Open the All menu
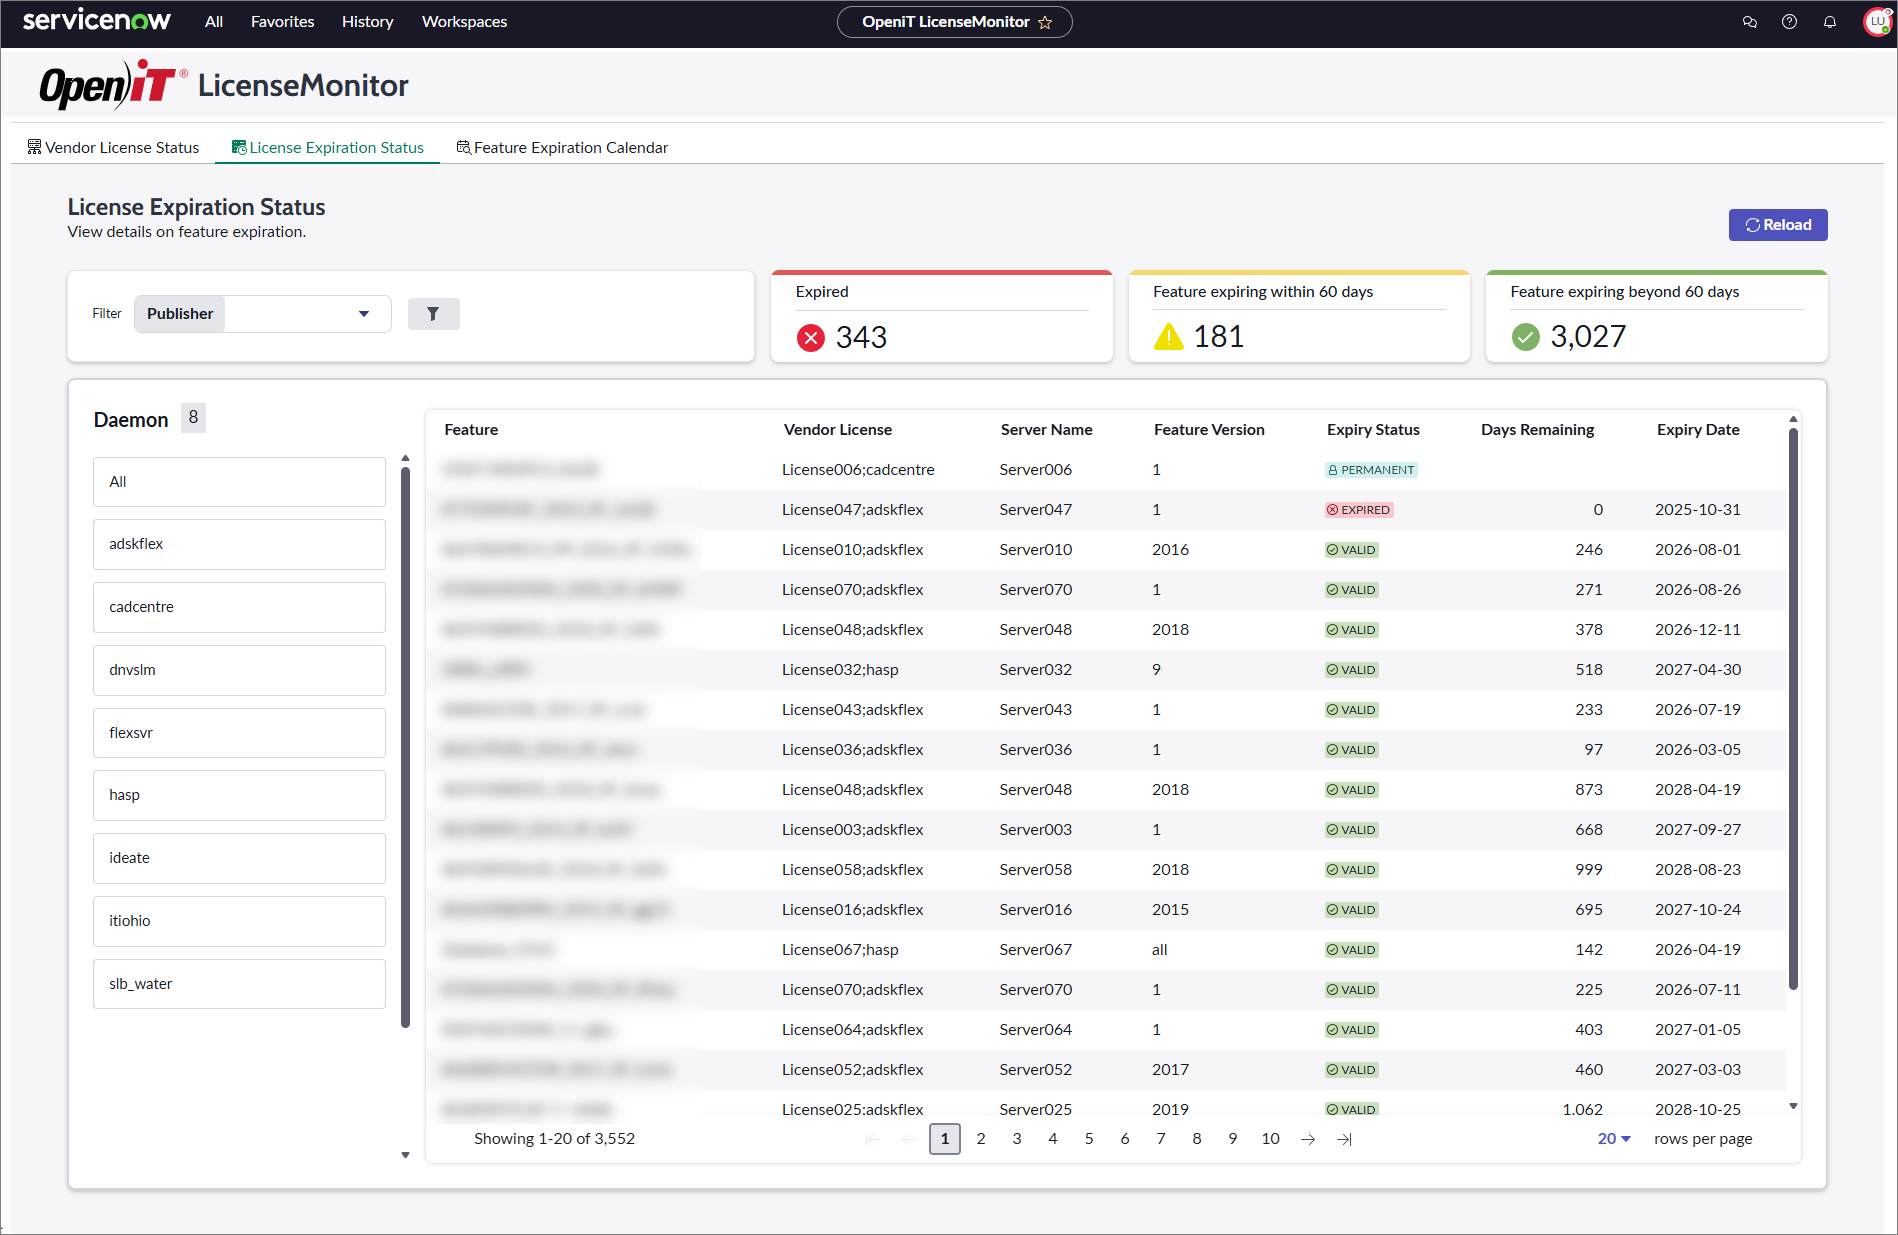Screen dimensions: 1898x1235 [214, 22]
